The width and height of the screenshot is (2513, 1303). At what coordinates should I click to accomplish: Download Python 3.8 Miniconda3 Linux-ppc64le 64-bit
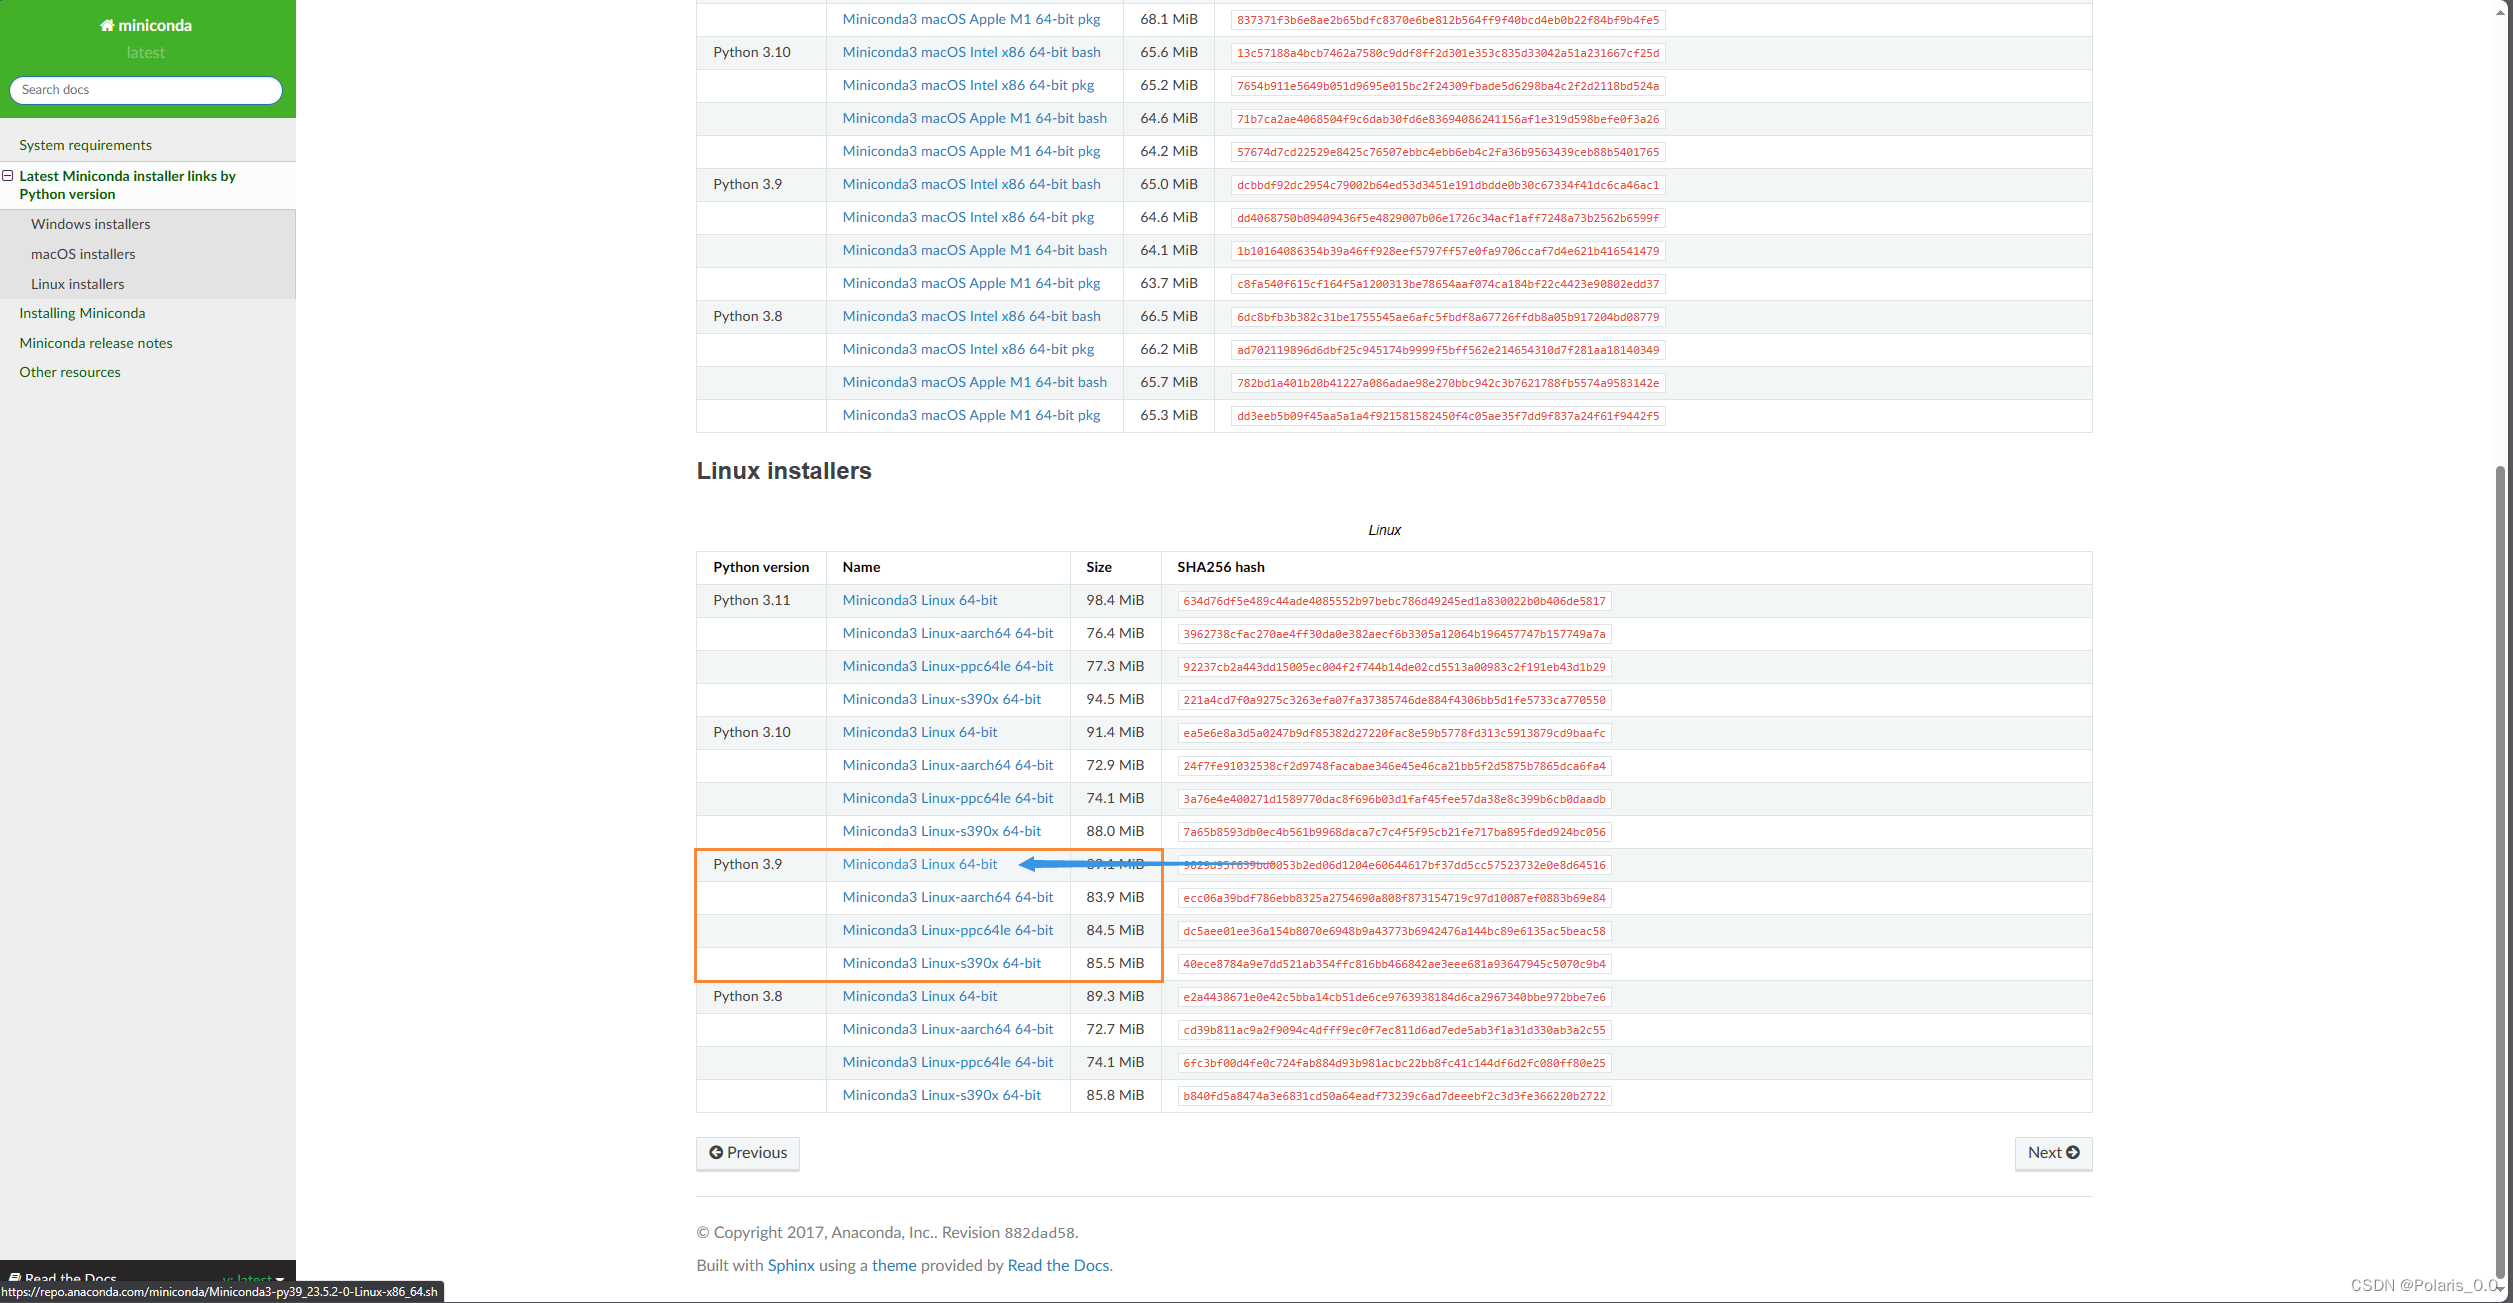tap(948, 1062)
